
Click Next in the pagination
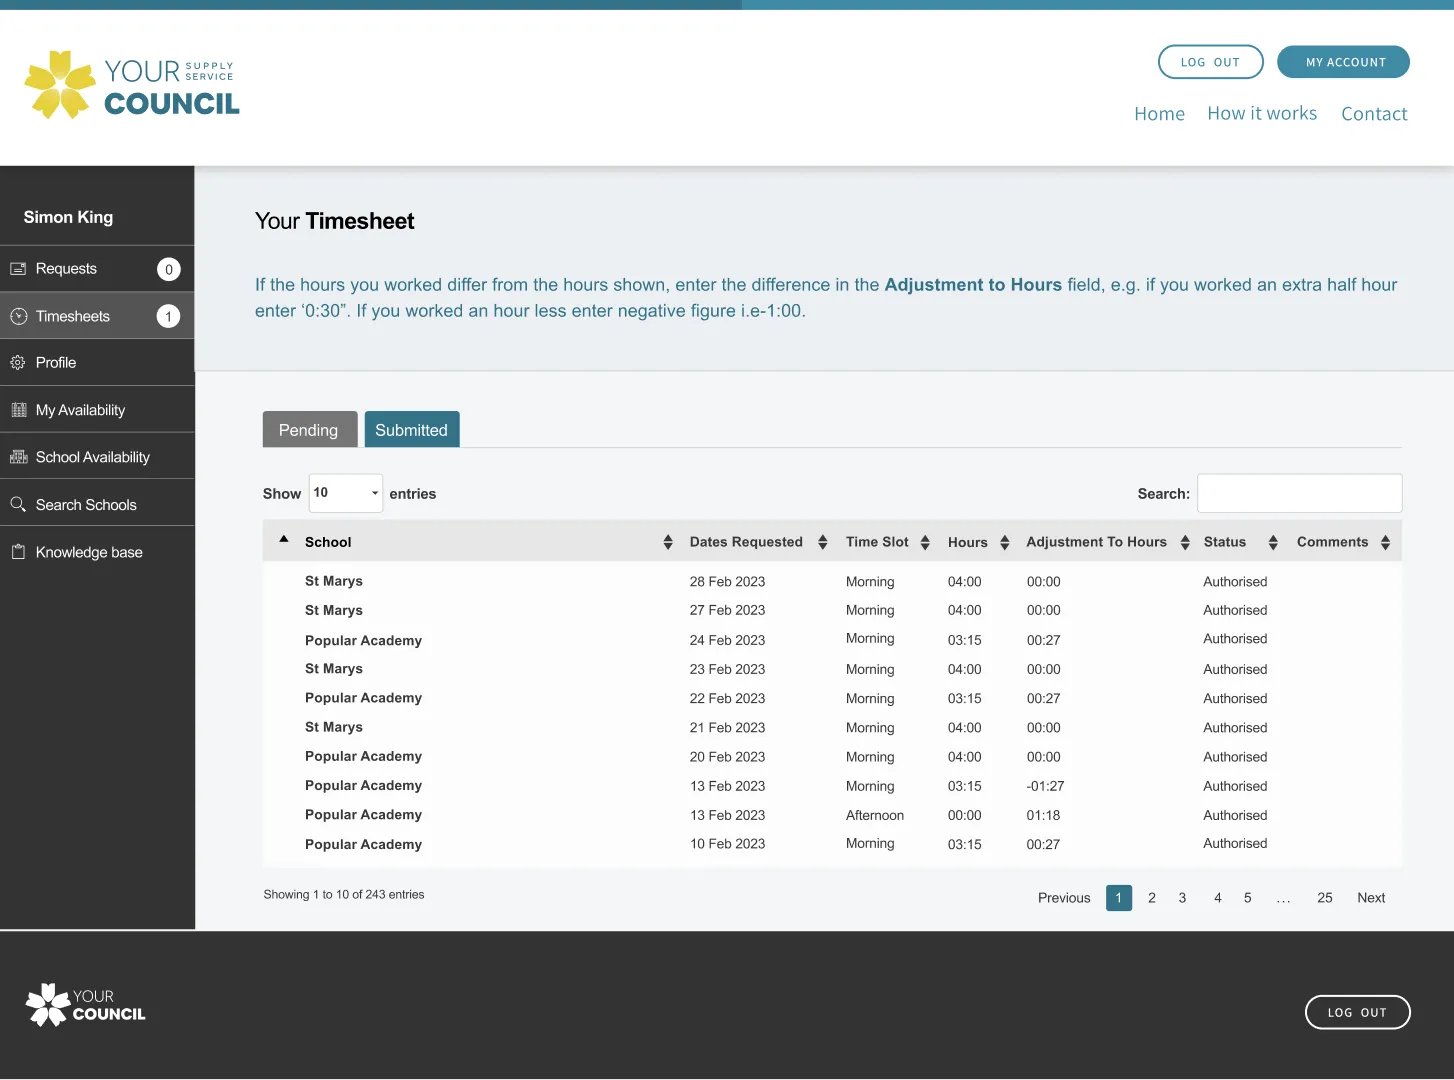click(x=1370, y=898)
